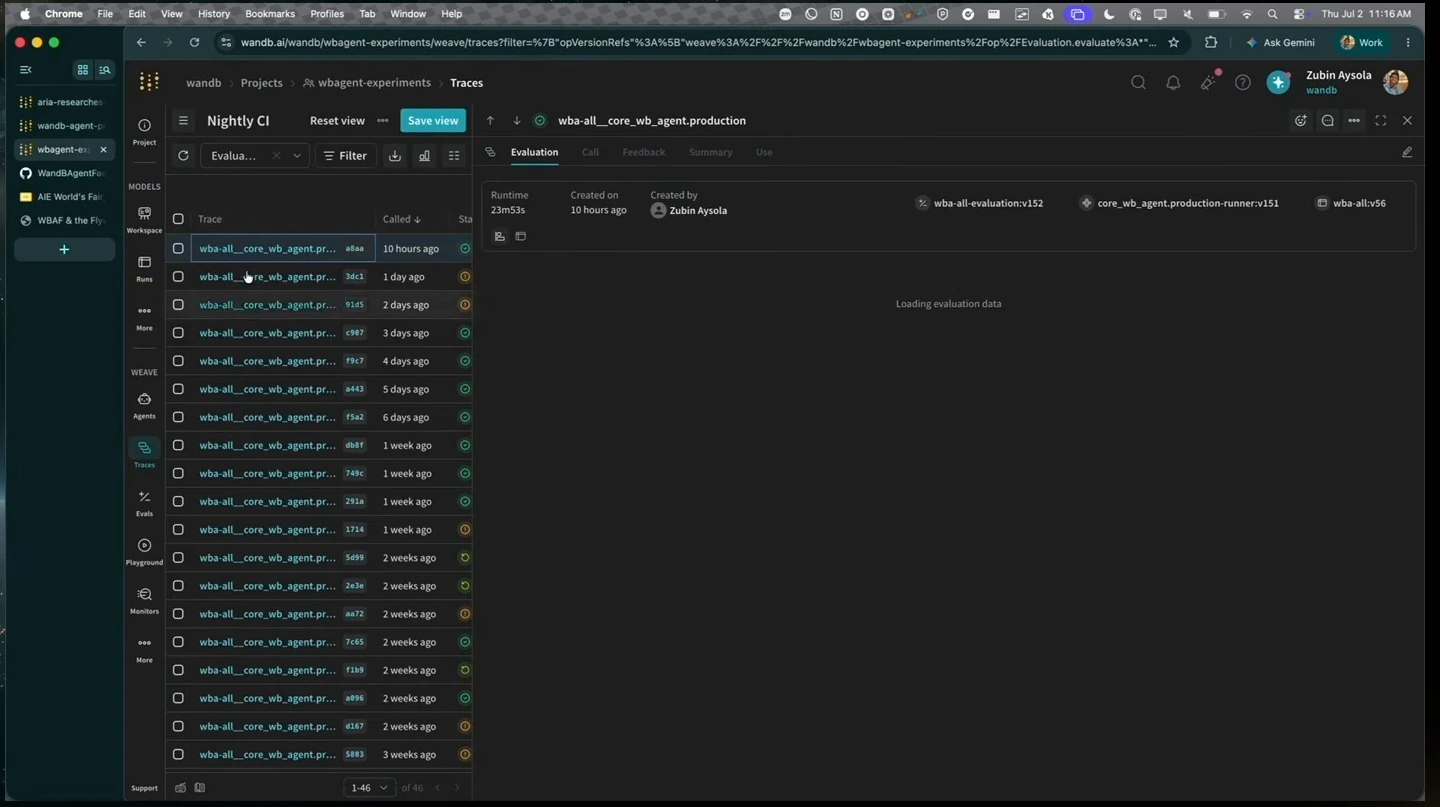
Task: Open the Filter button
Action: point(346,156)
